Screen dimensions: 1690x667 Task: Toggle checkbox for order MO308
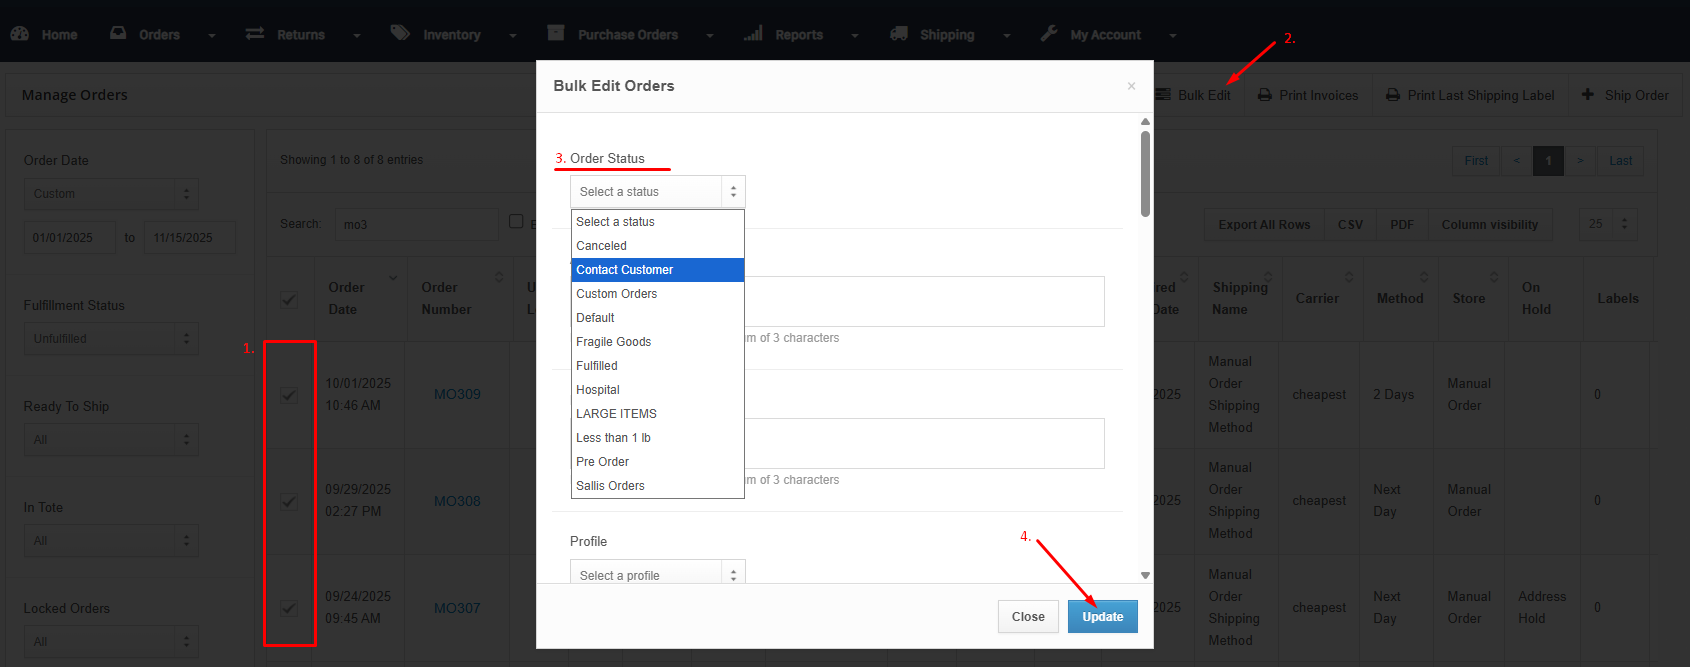pyautogui.click(x=289, y=501)
